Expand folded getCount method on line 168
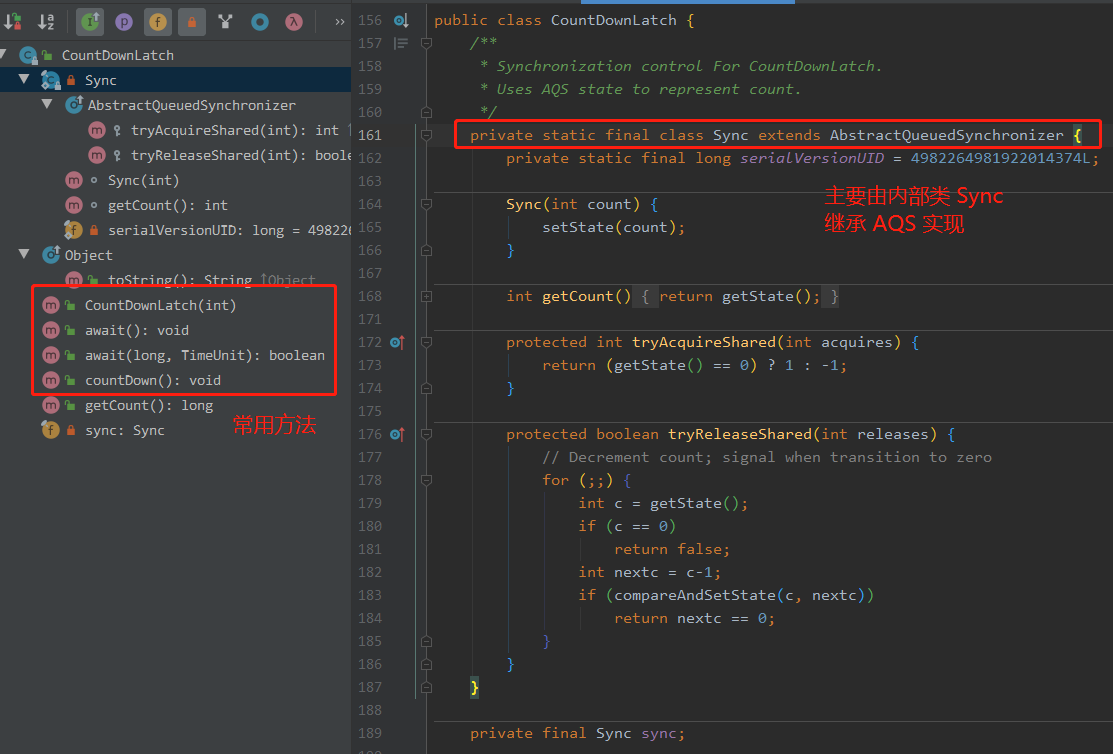 (427, 296)
